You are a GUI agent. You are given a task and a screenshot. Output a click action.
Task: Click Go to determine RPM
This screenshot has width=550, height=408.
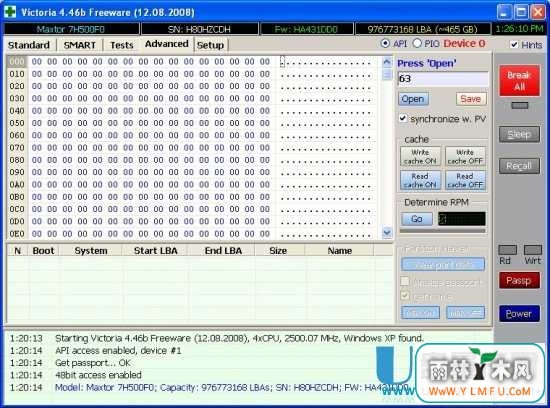(417, 219)
